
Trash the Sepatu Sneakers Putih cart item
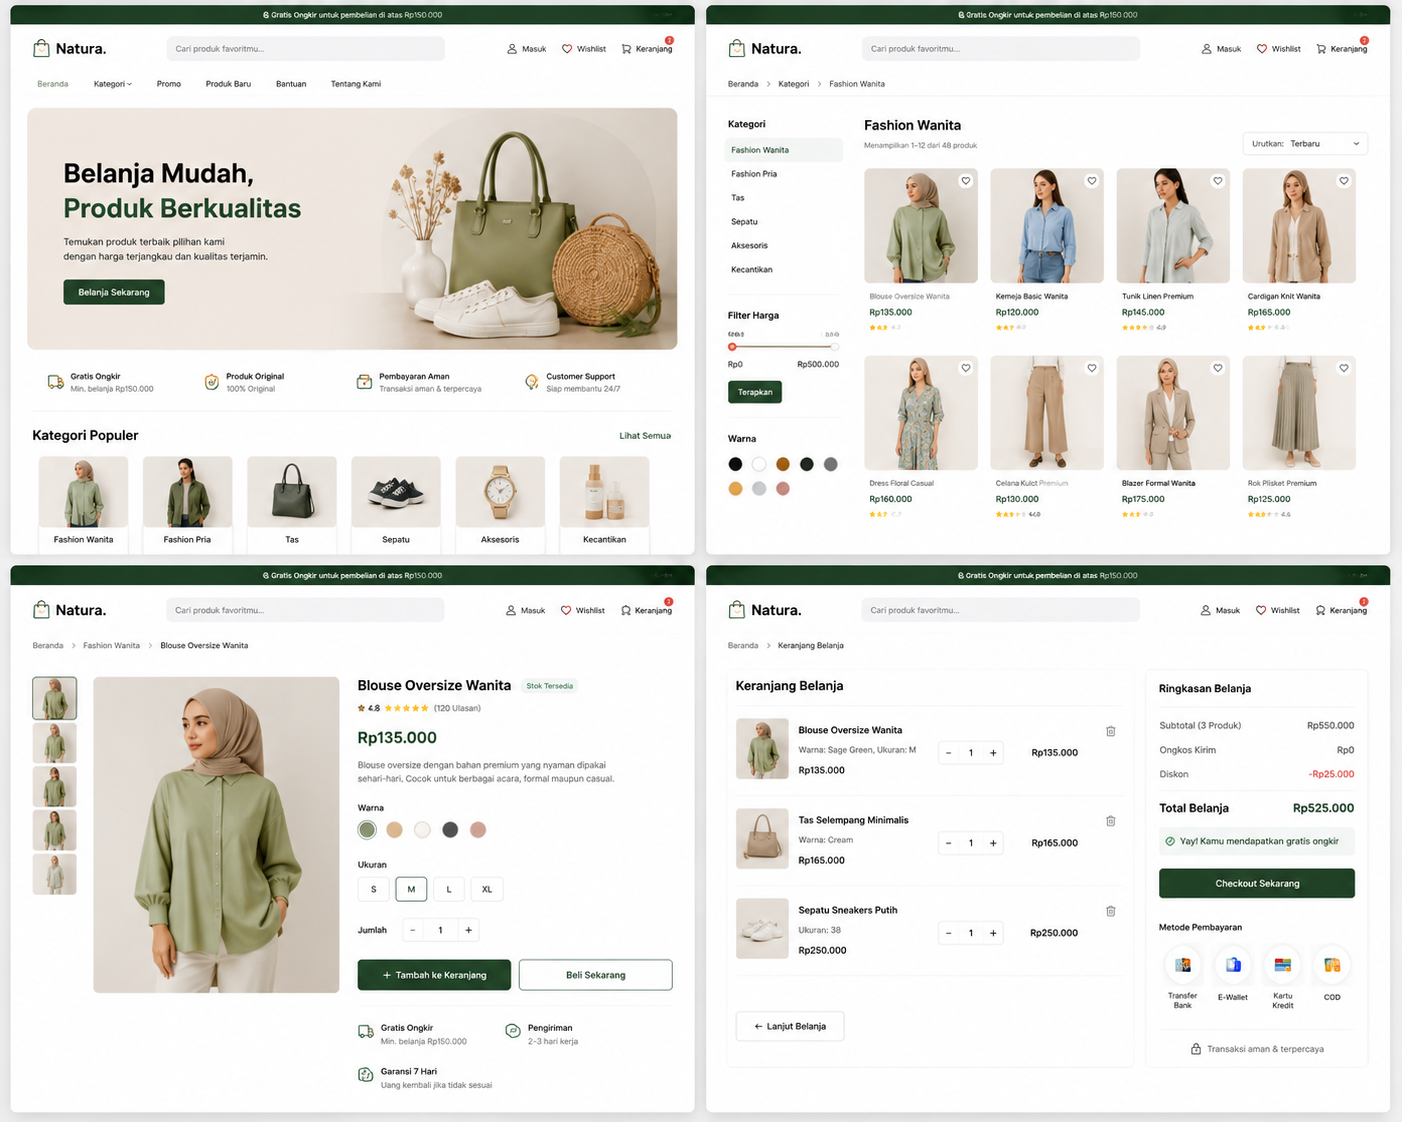[1111, 911]
